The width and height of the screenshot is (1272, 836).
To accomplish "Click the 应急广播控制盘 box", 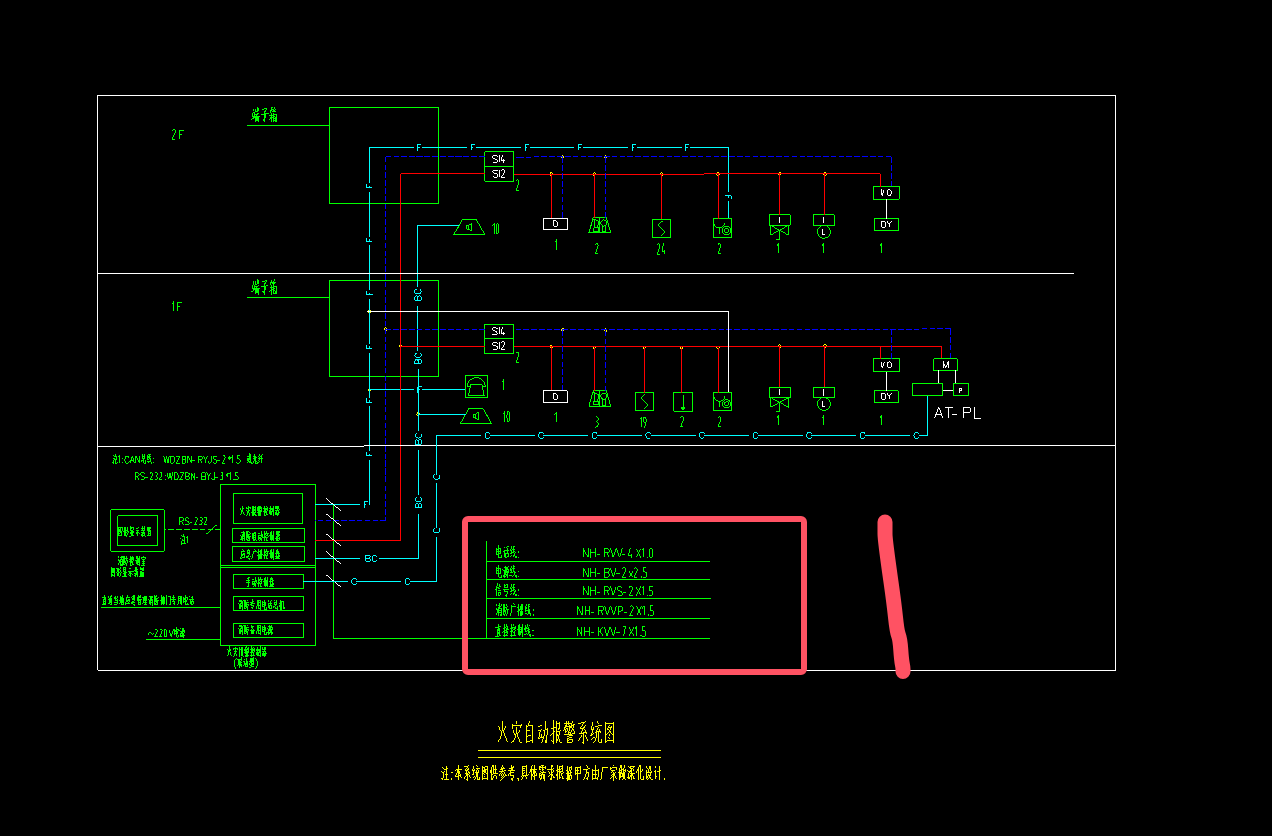I will click(269, 554).
